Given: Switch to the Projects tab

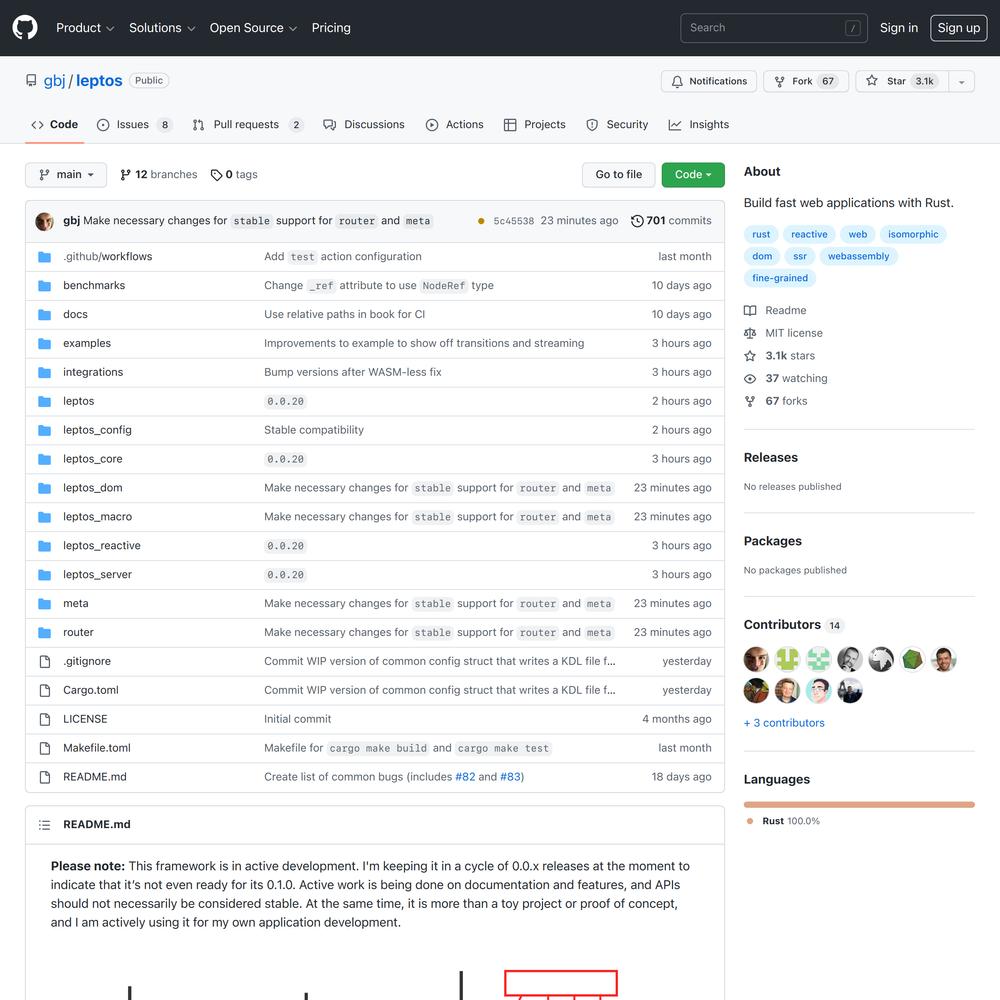Looking at the screenshot, I should (x=534, y=125).
